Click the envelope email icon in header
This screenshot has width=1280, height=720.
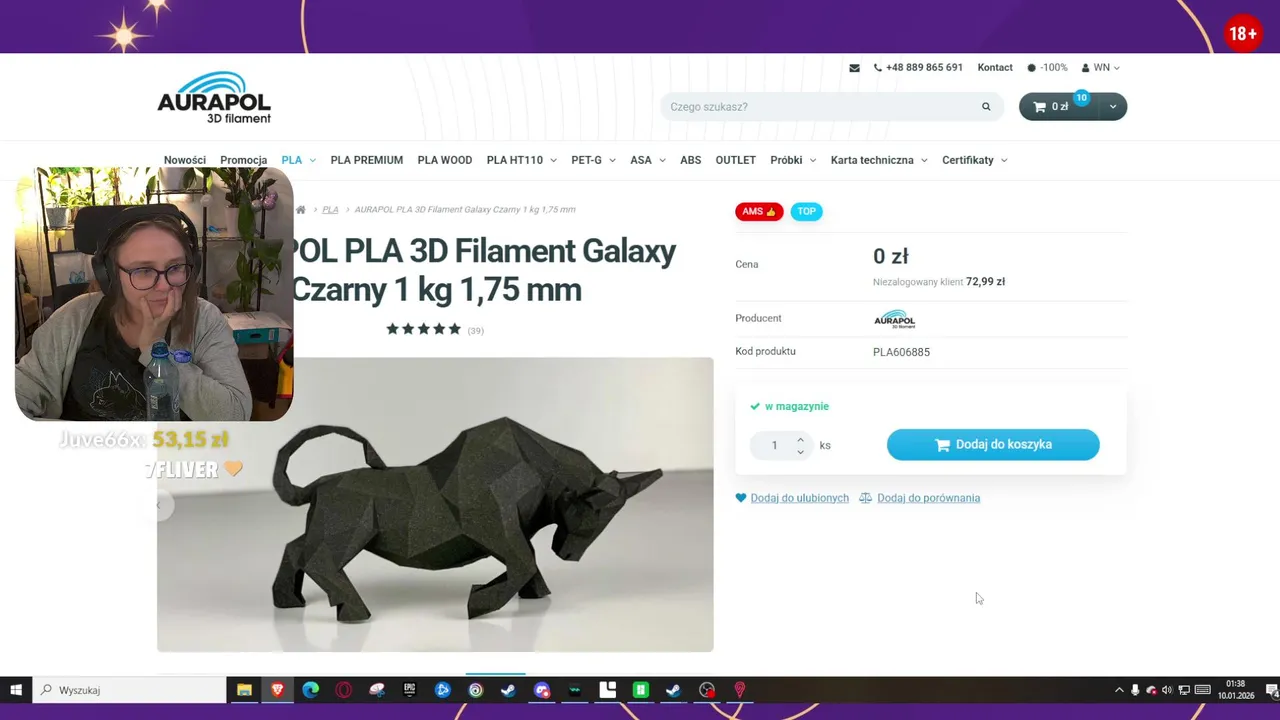pyautogui.click(x=854, y=68)
